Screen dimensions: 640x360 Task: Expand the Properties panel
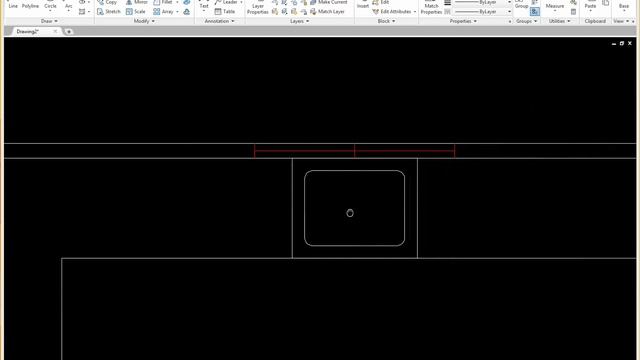(x=463, y=21)
